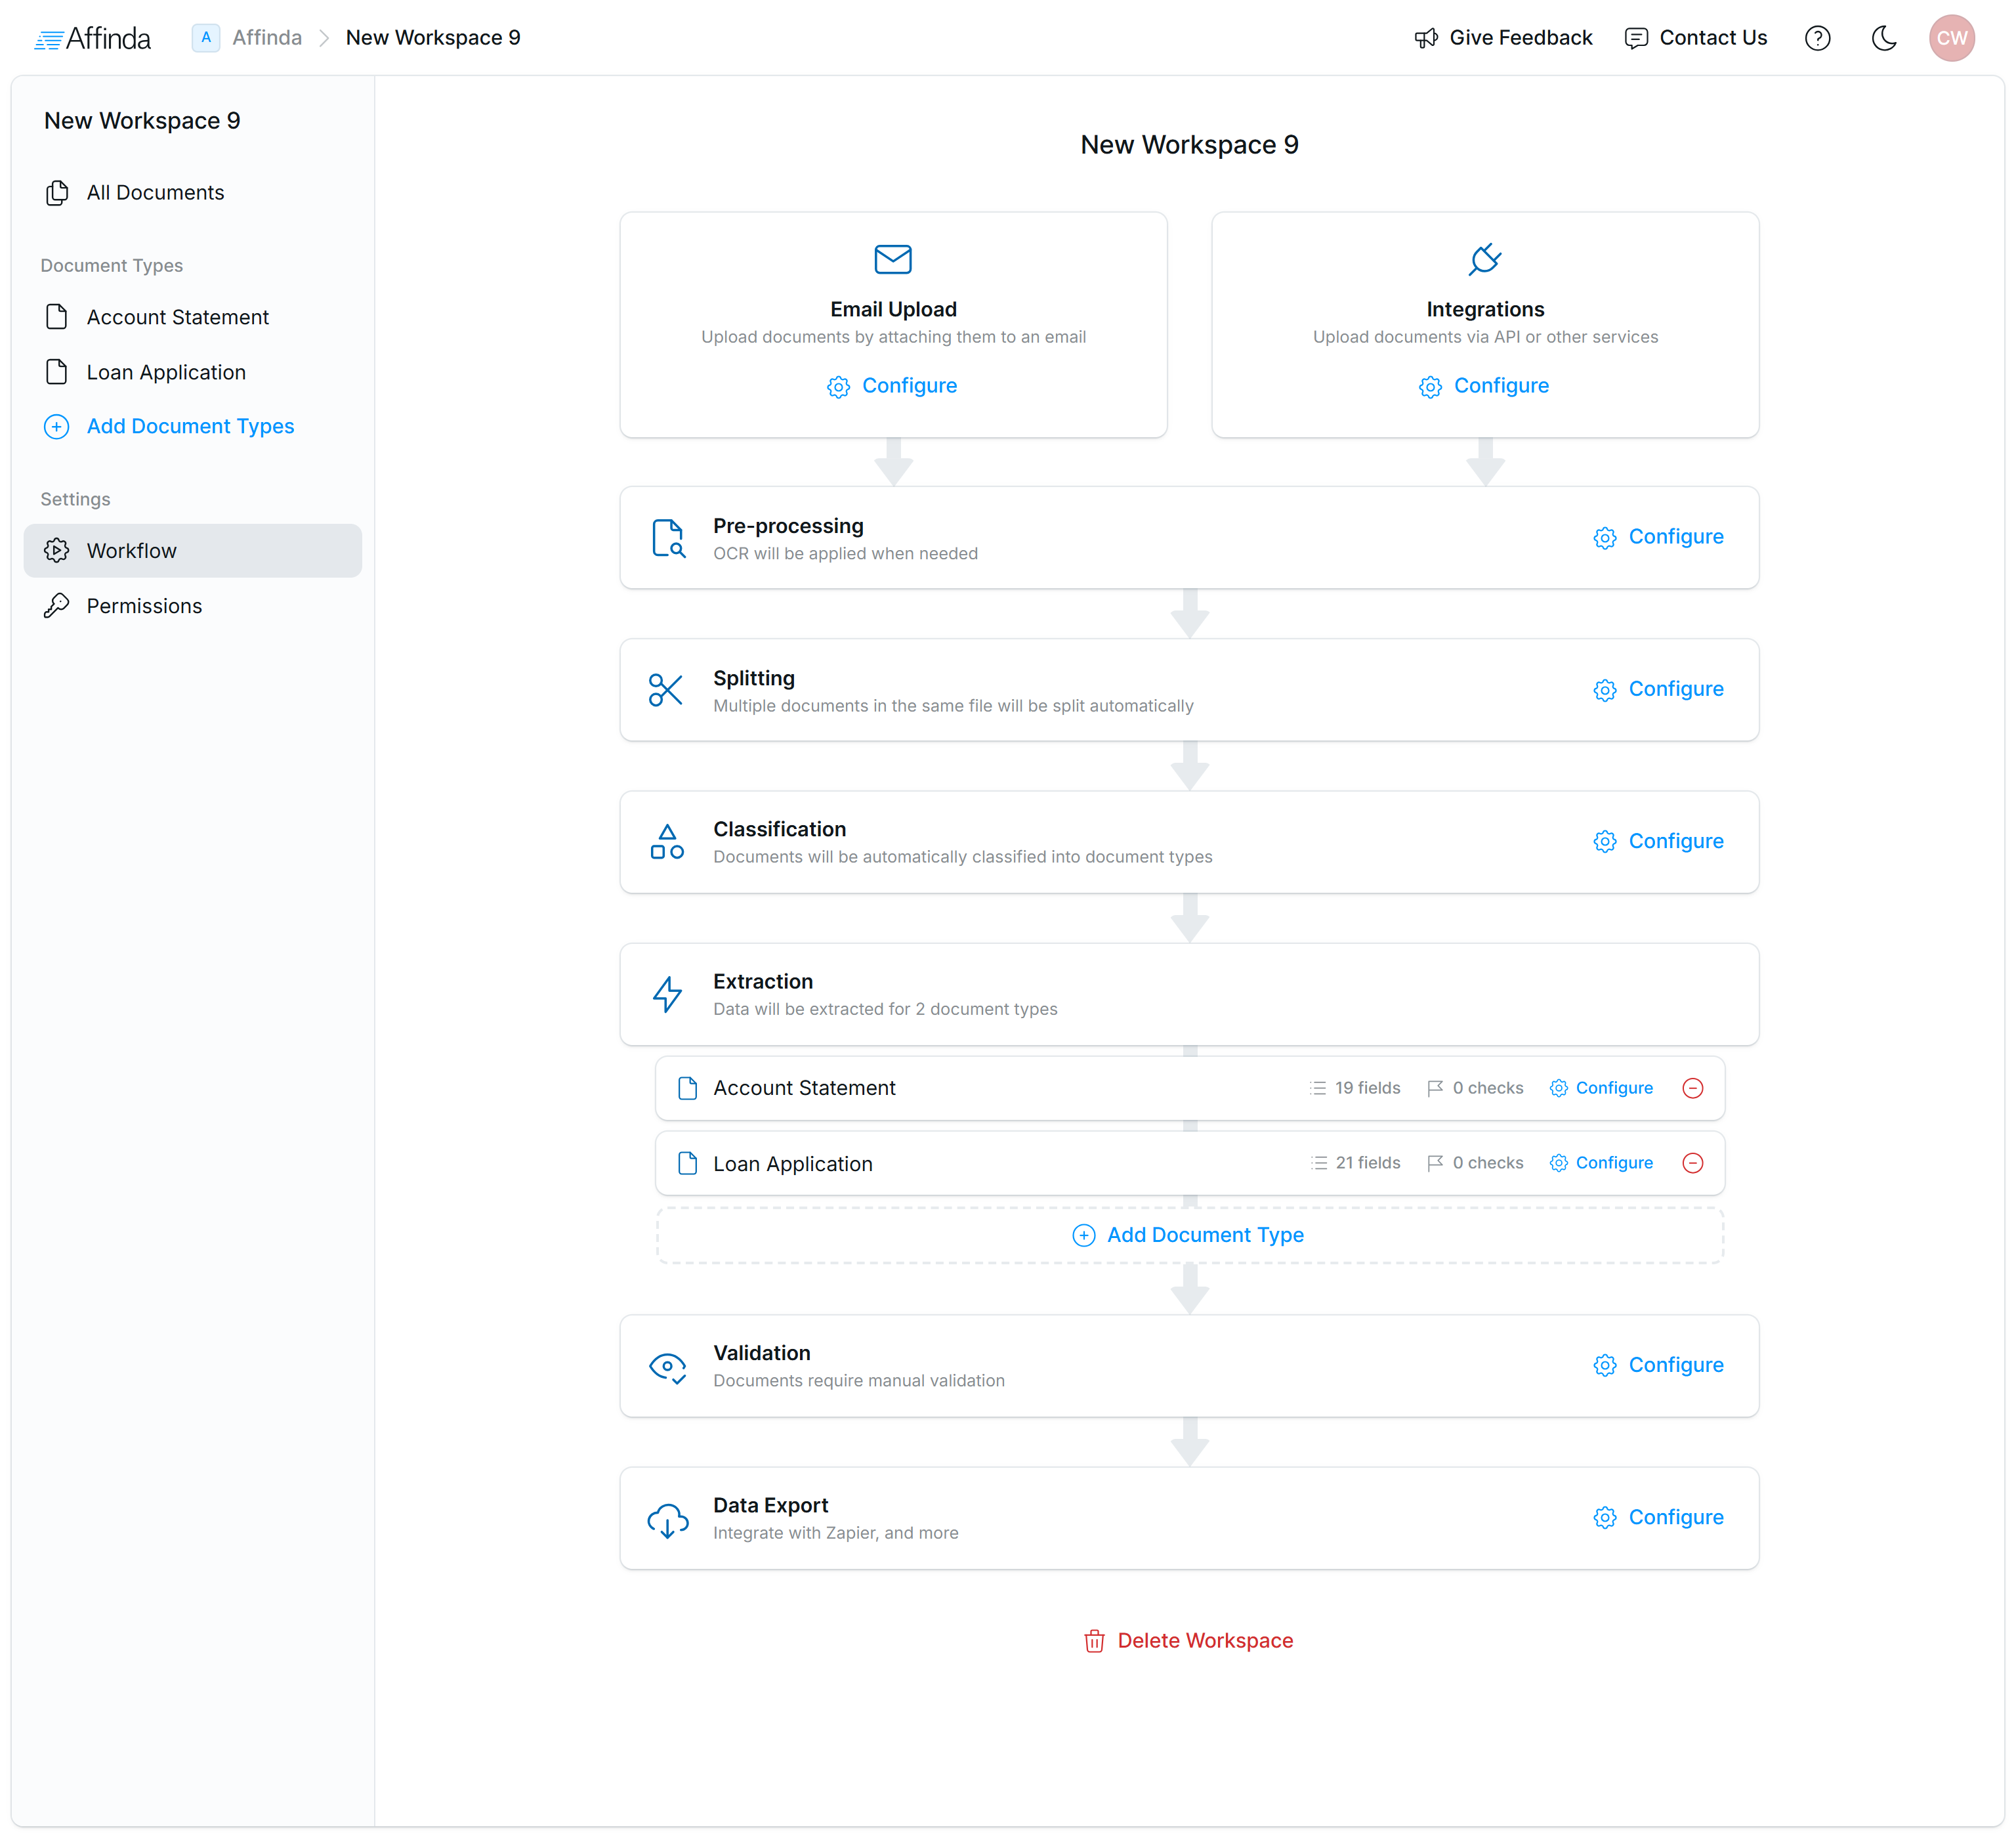Click Add Document Types in the sidebar

pos(190,426)
